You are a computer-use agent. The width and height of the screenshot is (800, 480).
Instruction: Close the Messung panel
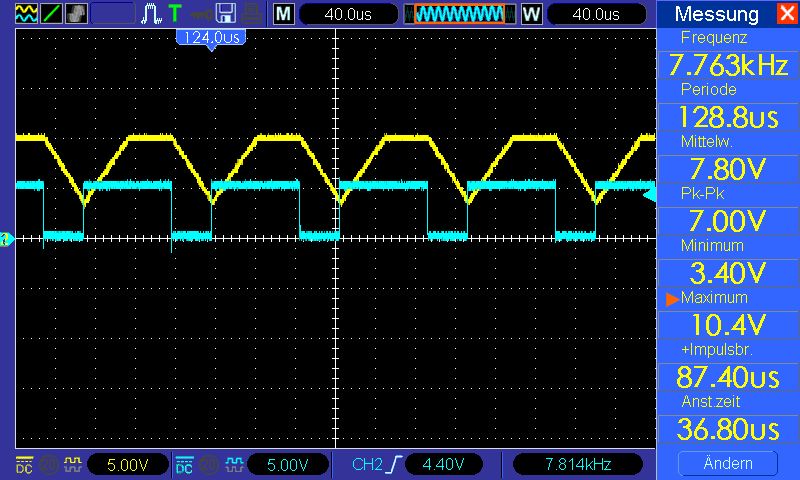pos(785,14)
